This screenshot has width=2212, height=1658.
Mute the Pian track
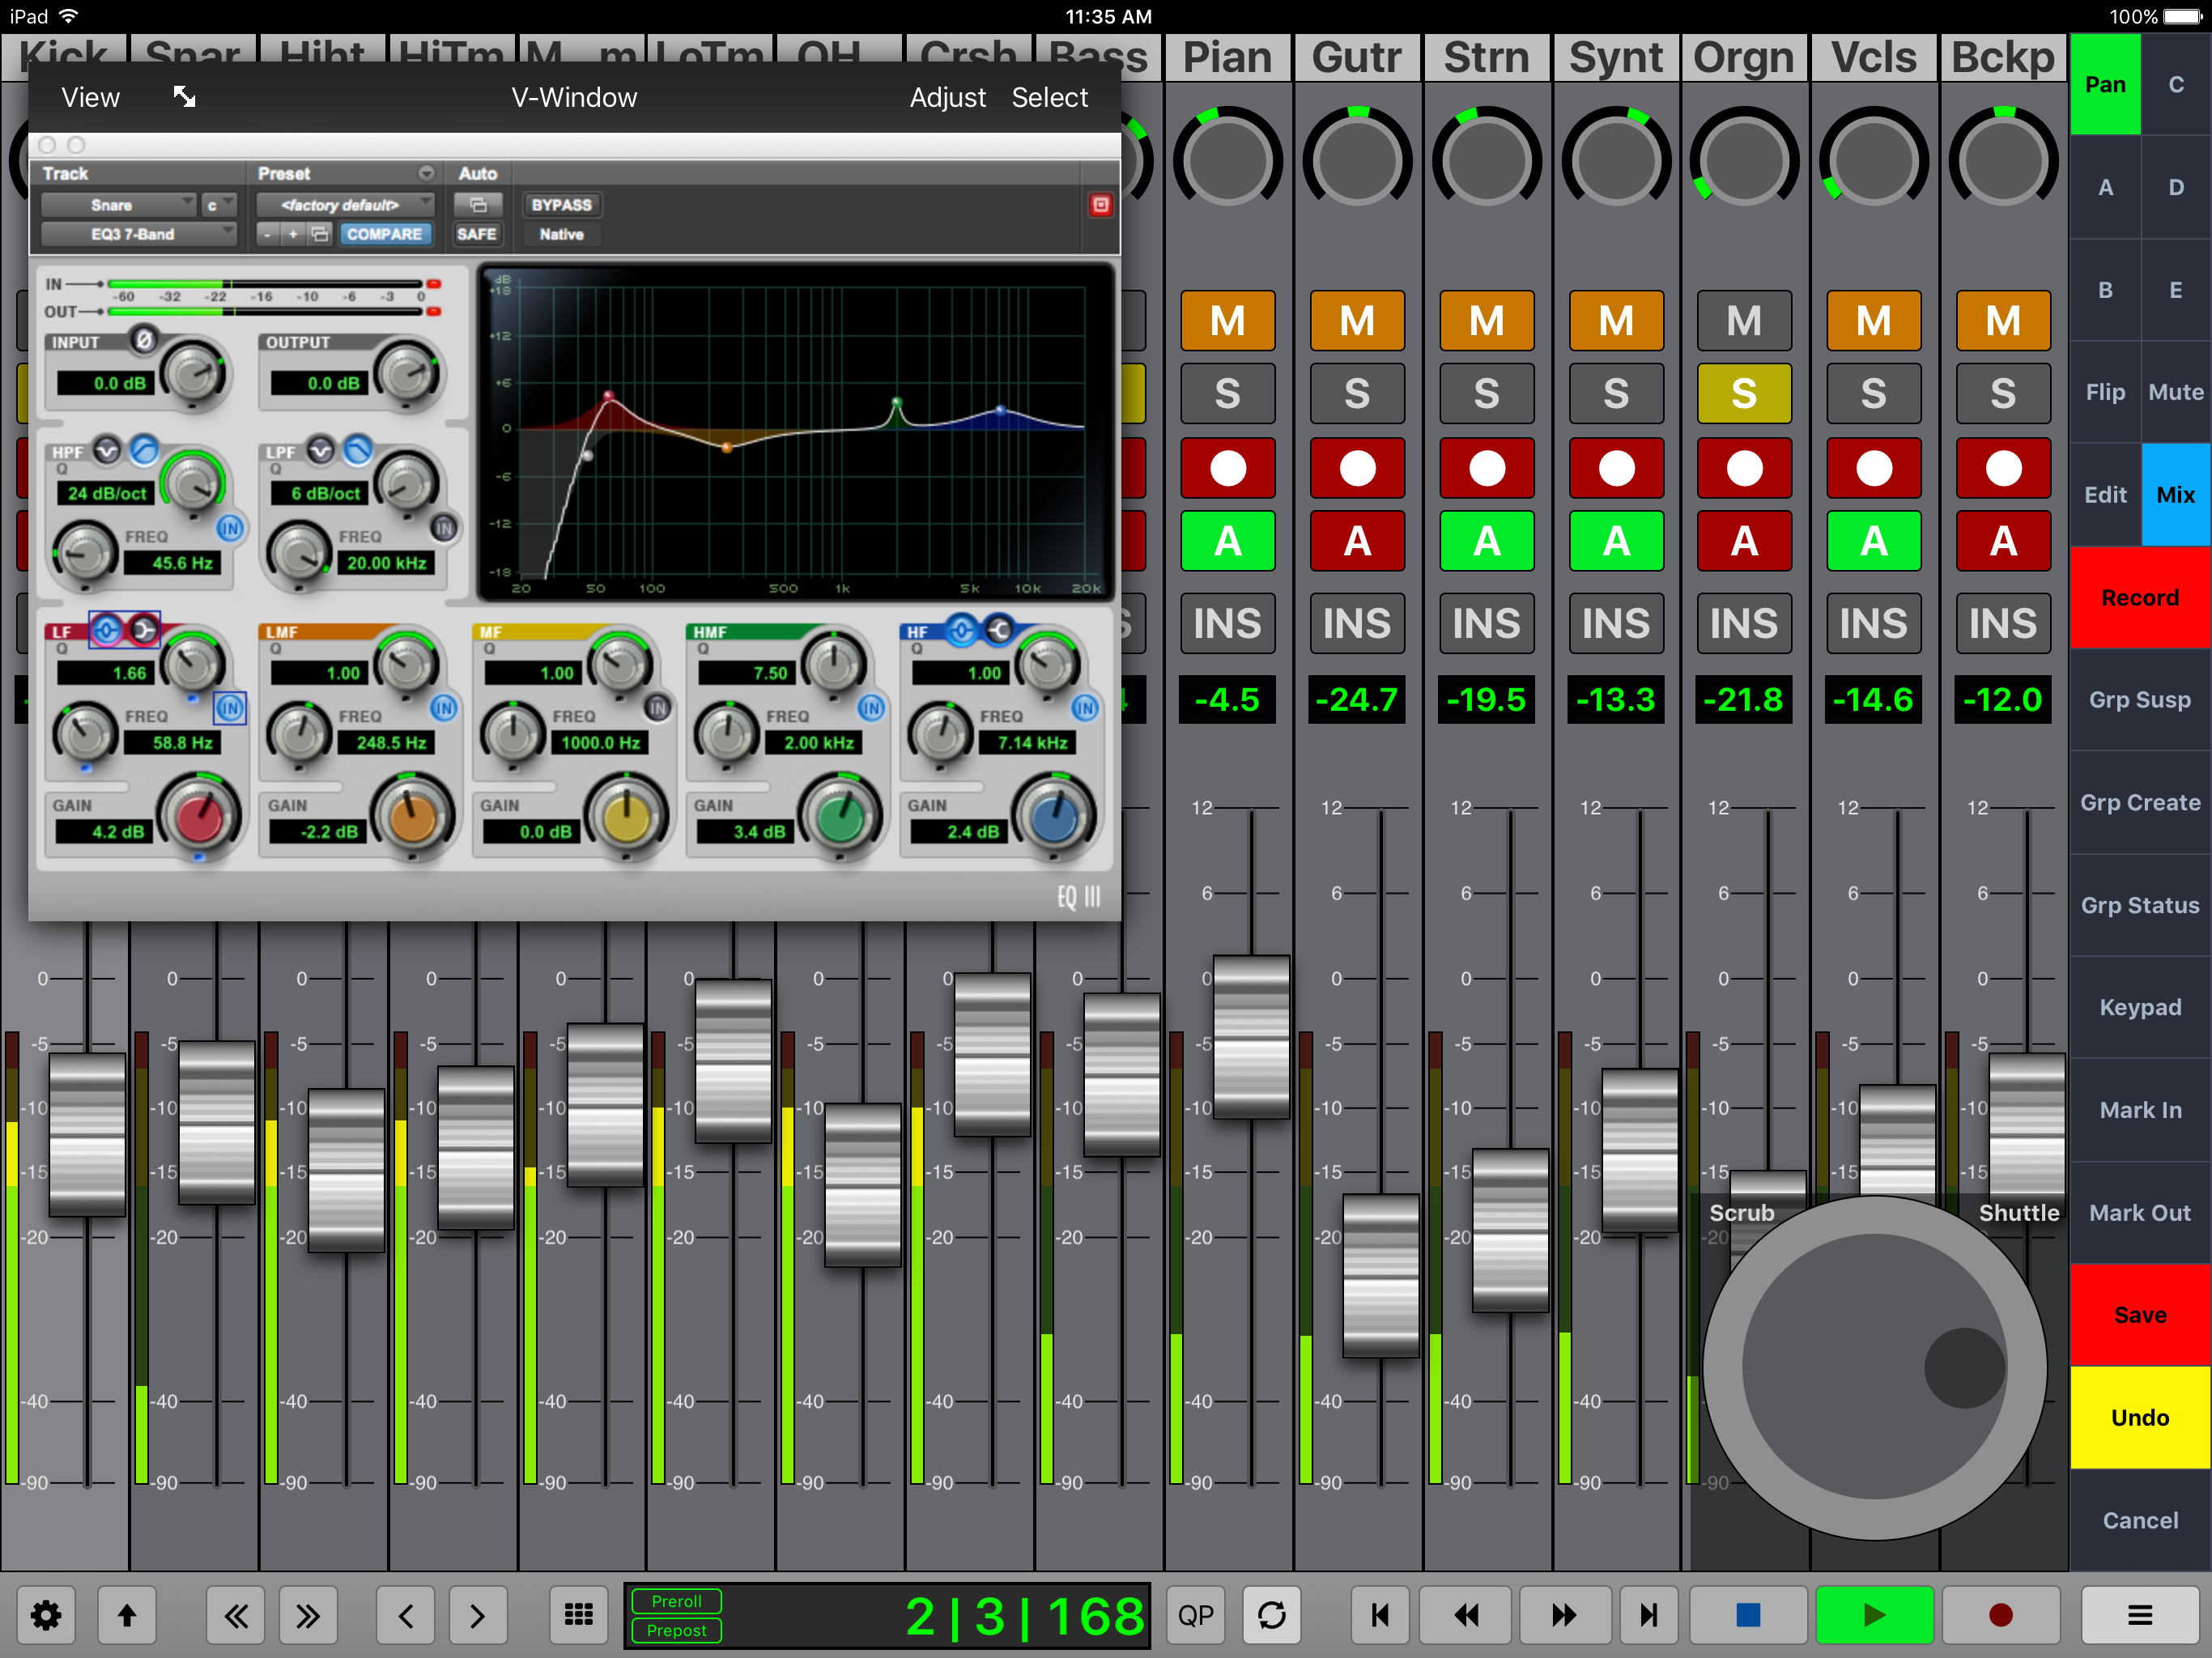coord(1227,321)
